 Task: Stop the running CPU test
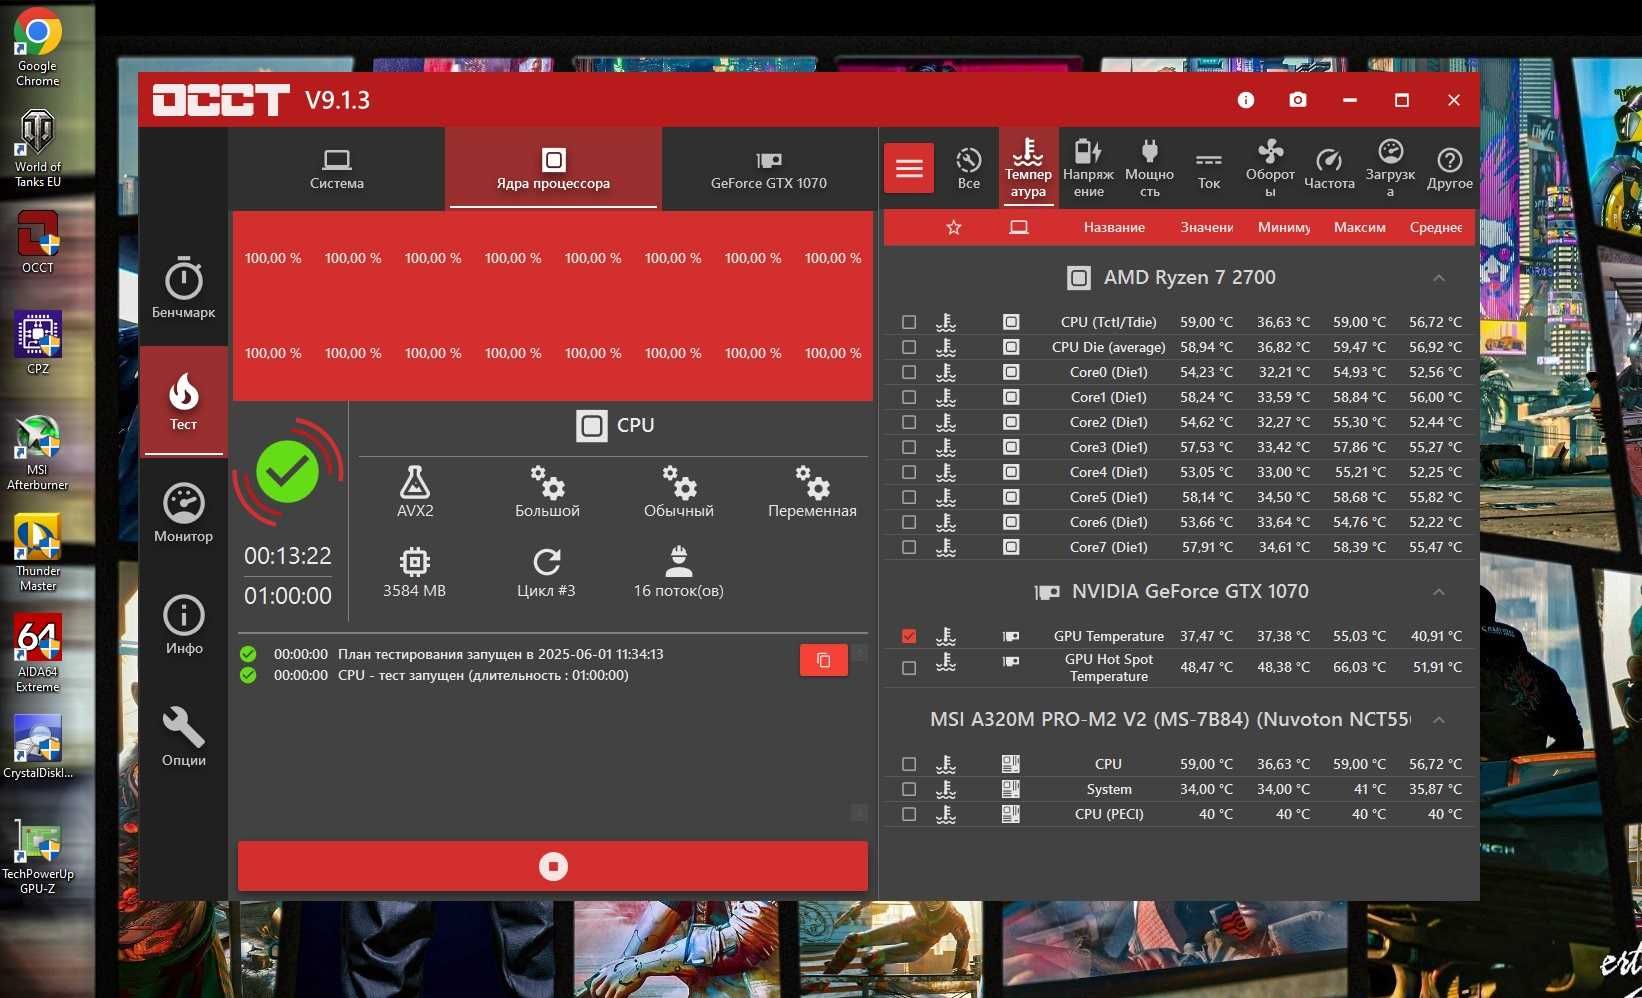(x=553, y=866)
